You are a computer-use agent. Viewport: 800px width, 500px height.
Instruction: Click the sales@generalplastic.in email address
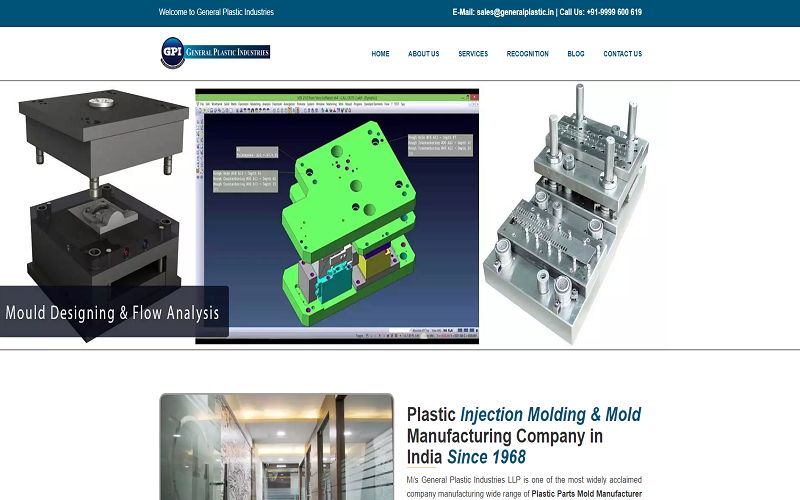coord(515,12)
